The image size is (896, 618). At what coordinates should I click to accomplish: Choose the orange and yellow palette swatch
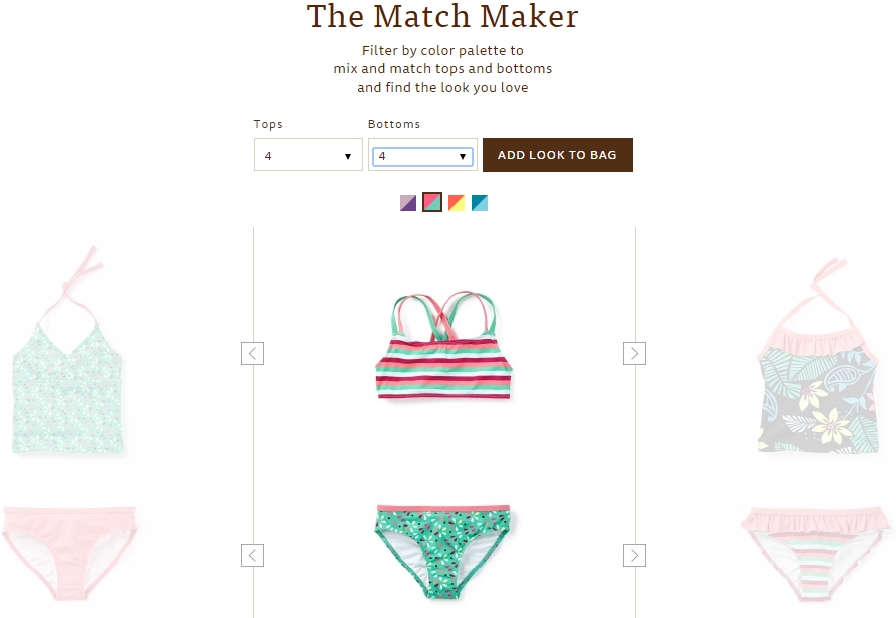pyautogui.click(x=456, y=203)
